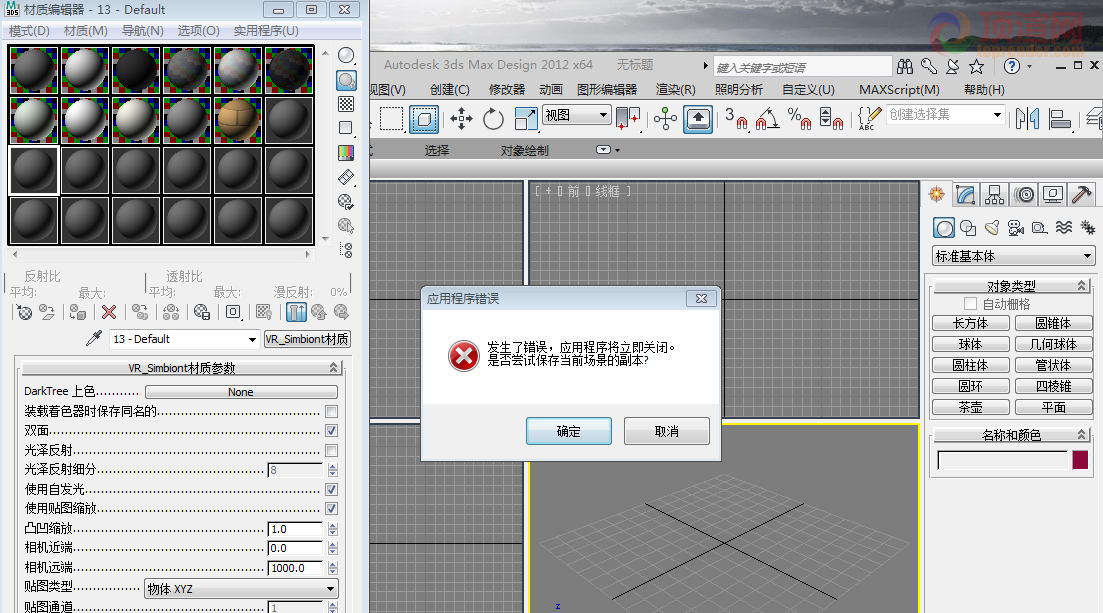Click the show end result icon

click(x=297, y=312)
